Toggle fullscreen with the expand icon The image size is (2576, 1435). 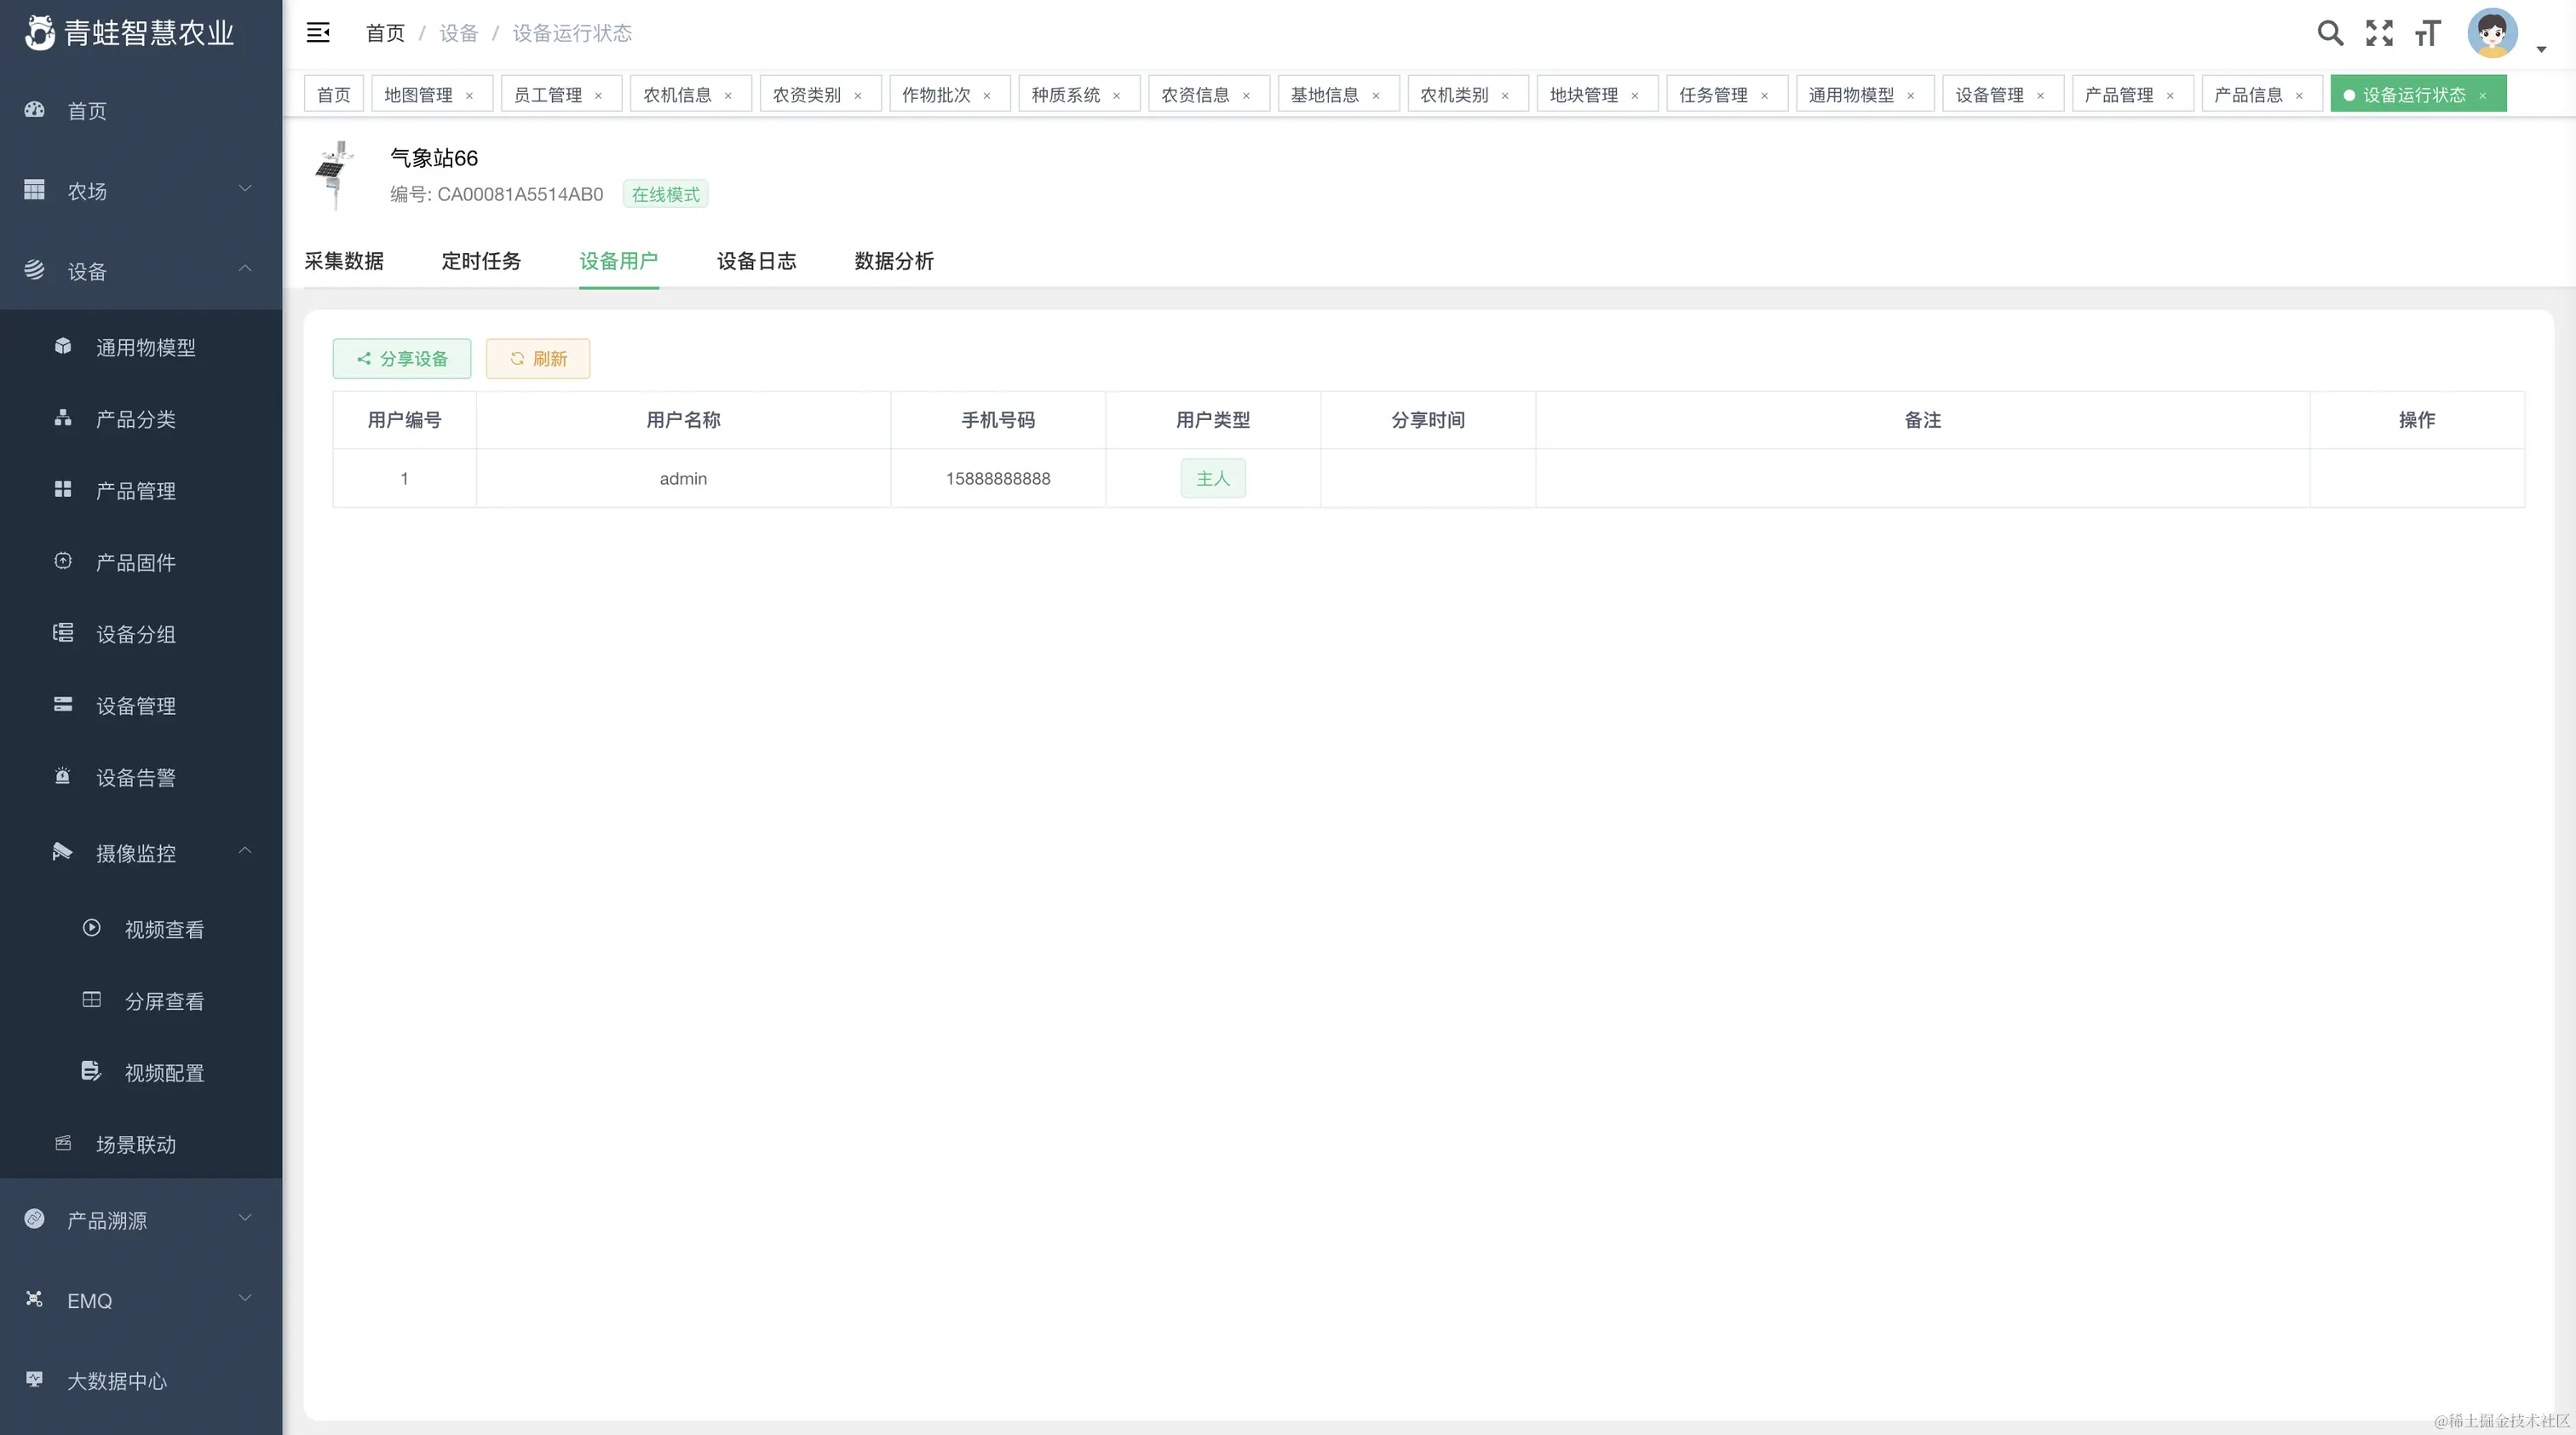coord(2380,33)
